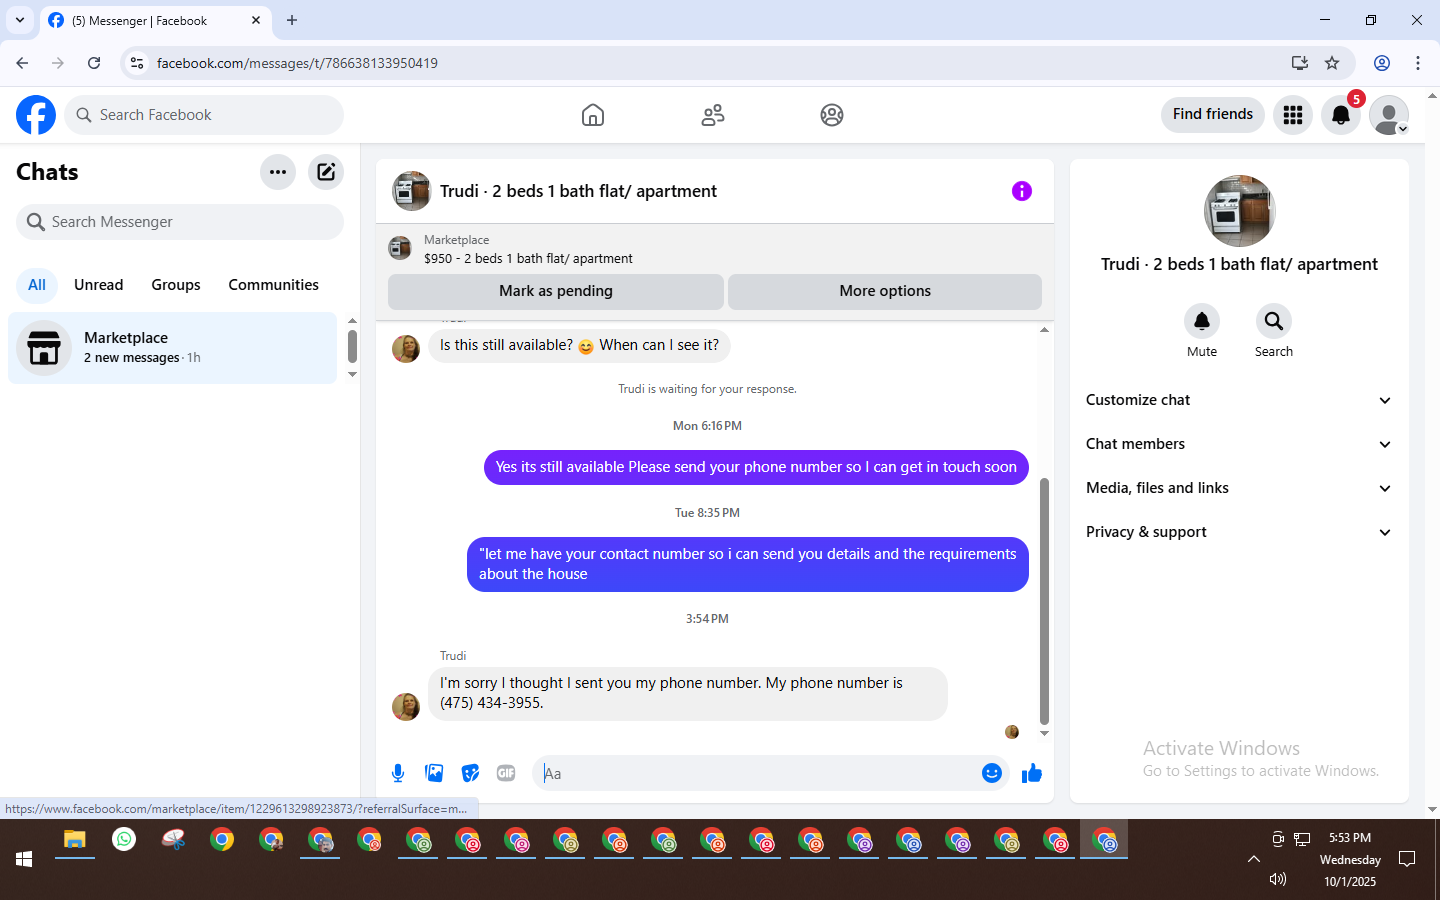The image size is (1440, 900).
Task: Open the Windows Start menu
Action: coord(24,859)
